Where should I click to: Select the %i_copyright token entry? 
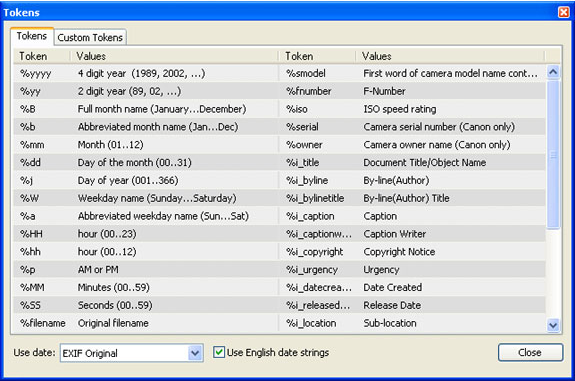pos(314,252)
